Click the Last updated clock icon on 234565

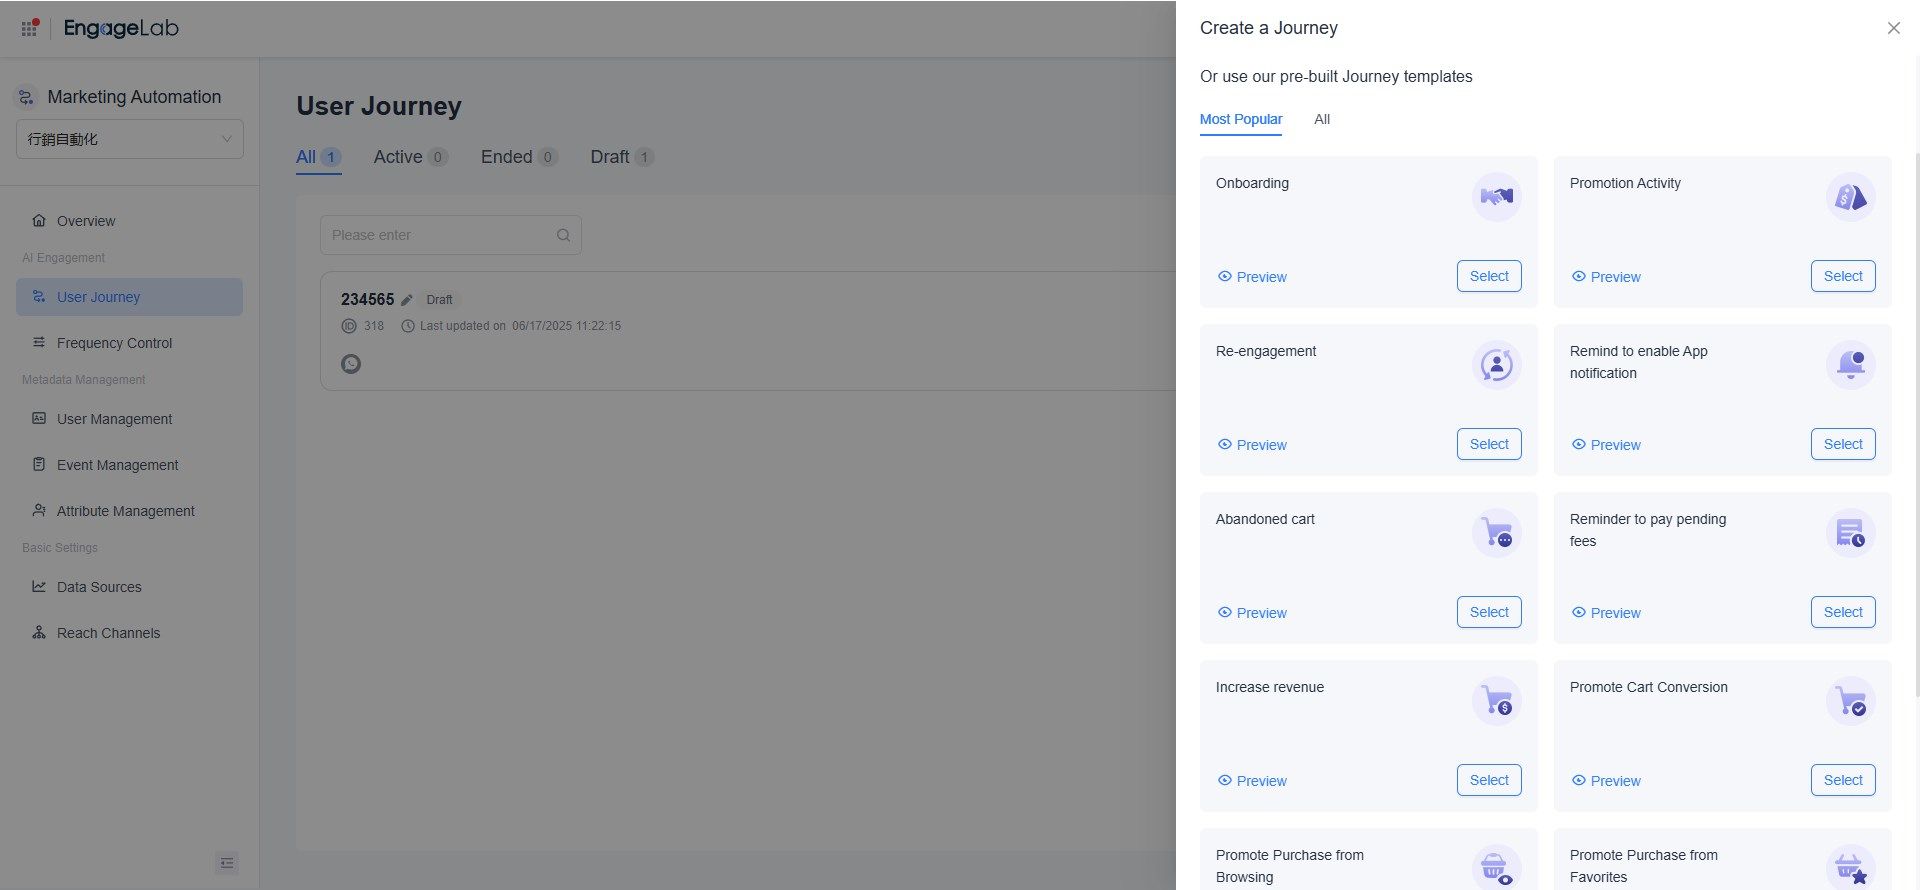(407, 326)
